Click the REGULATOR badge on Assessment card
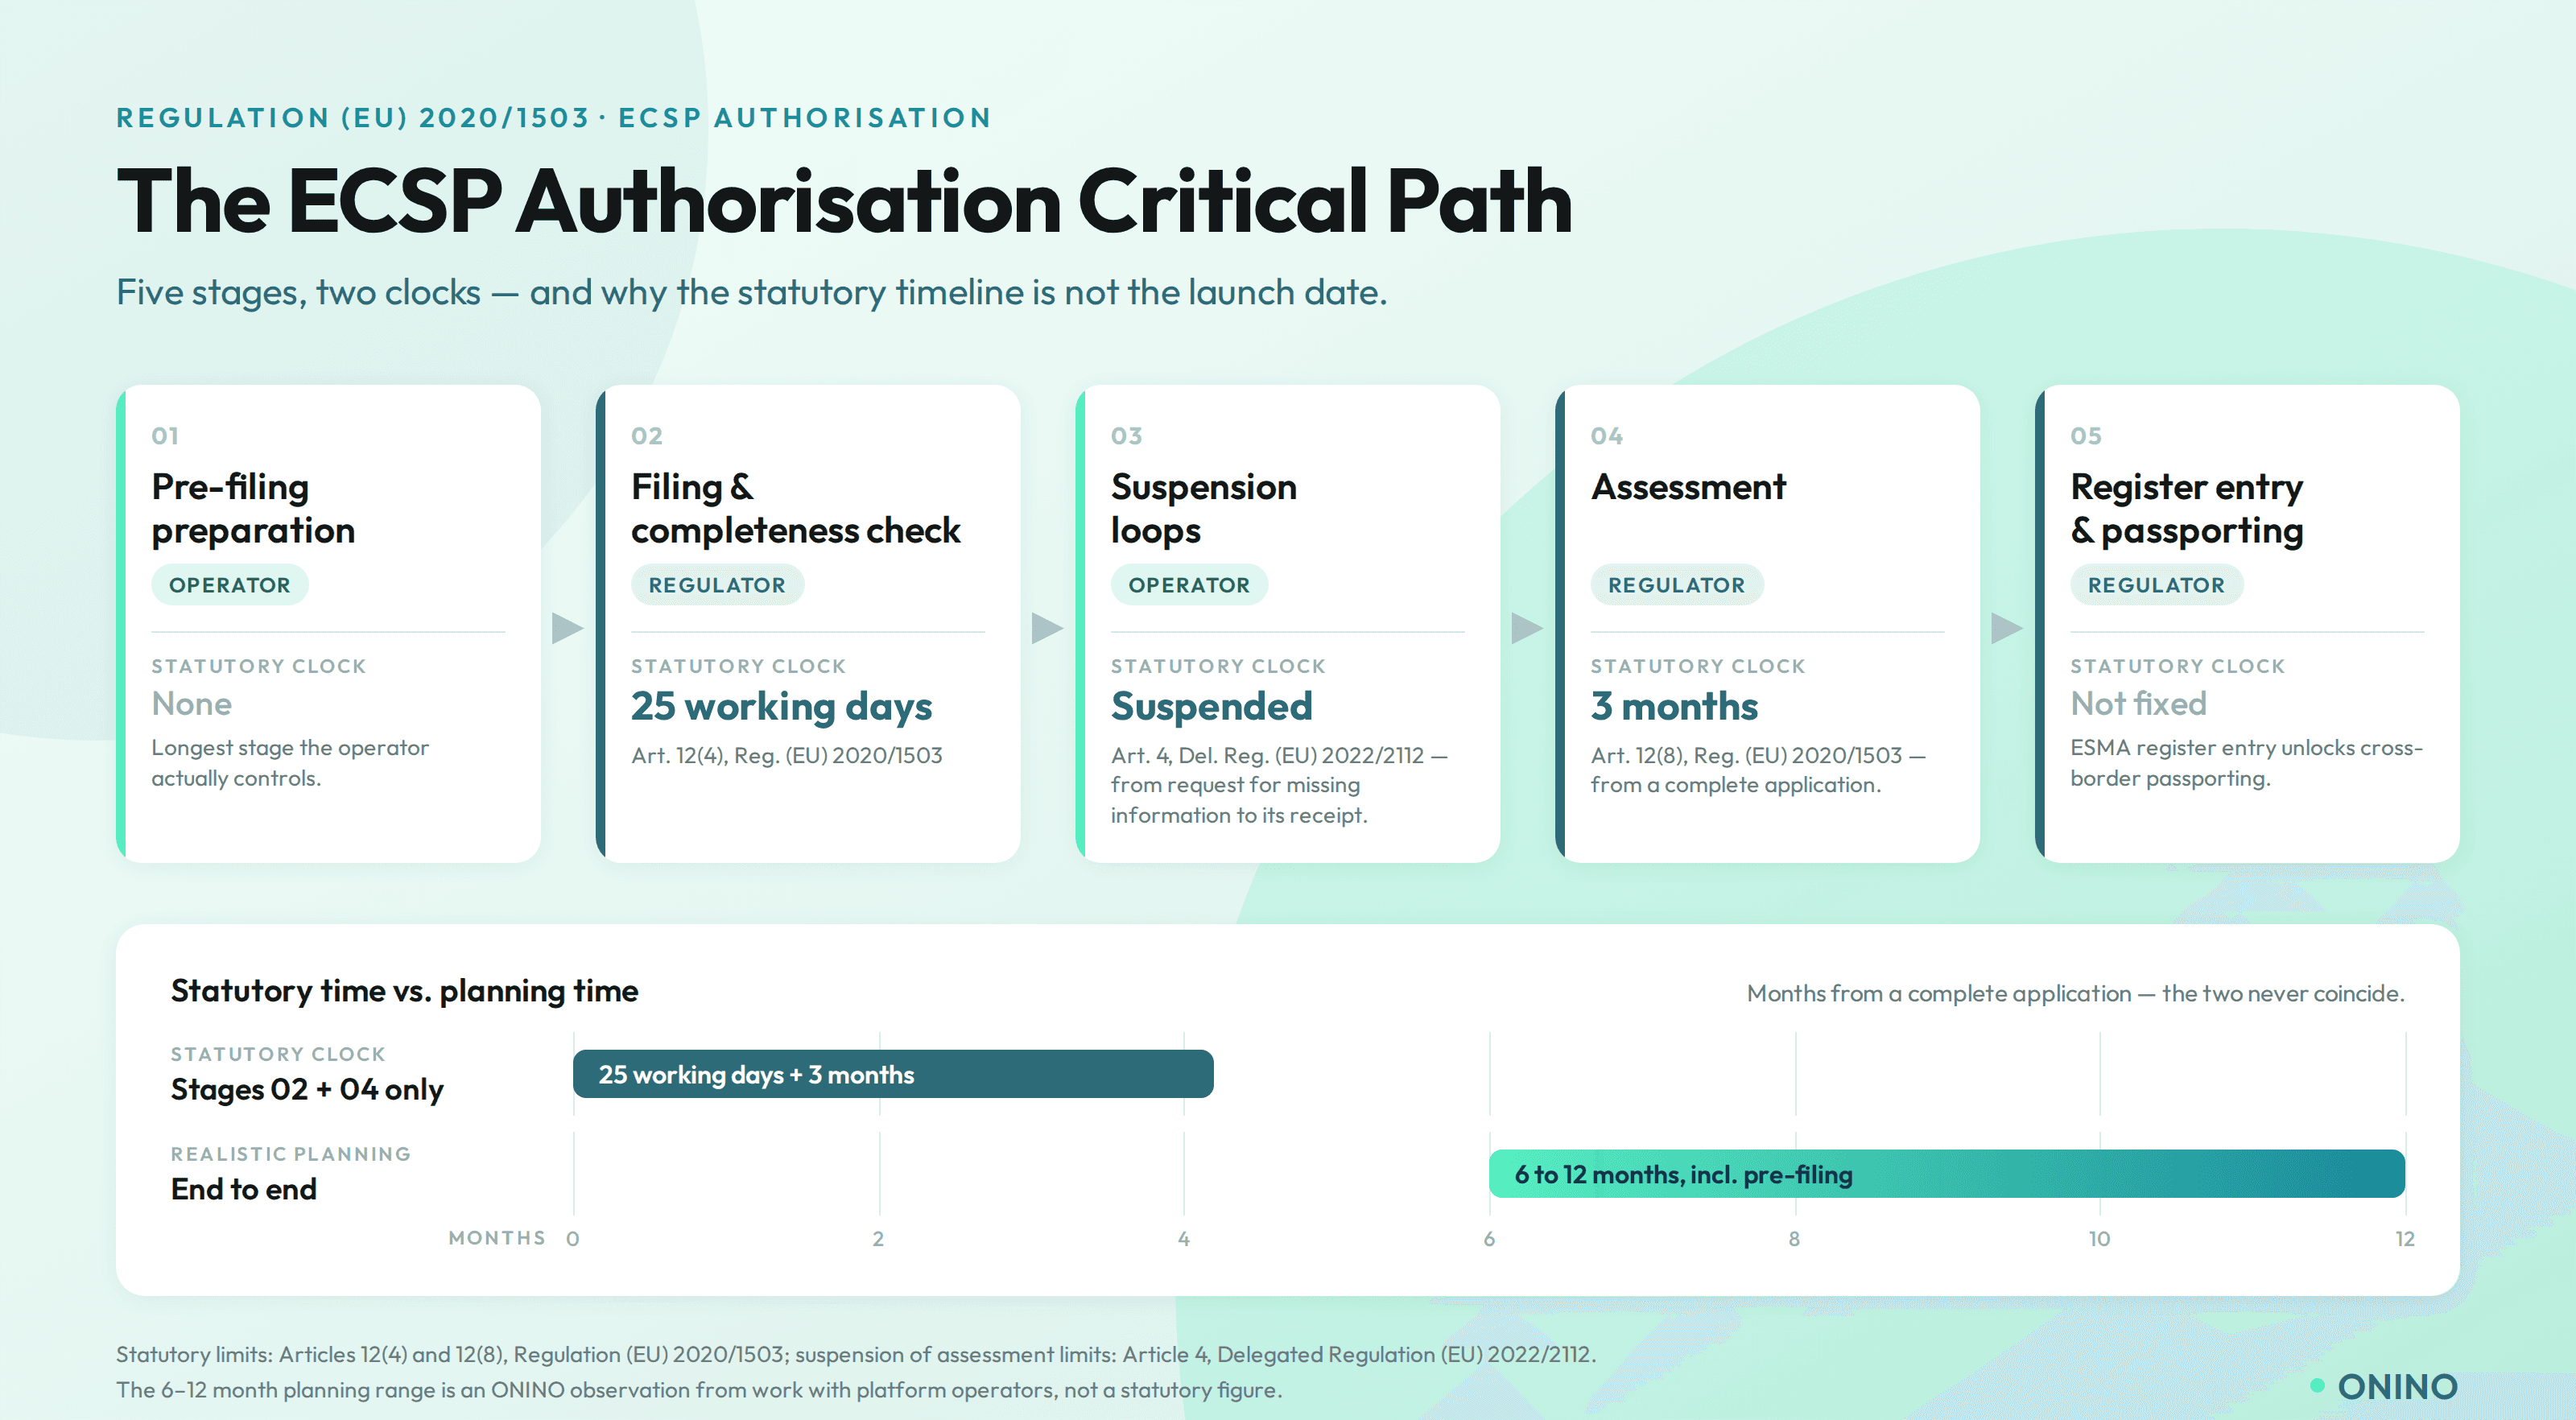 point(1677,585)
